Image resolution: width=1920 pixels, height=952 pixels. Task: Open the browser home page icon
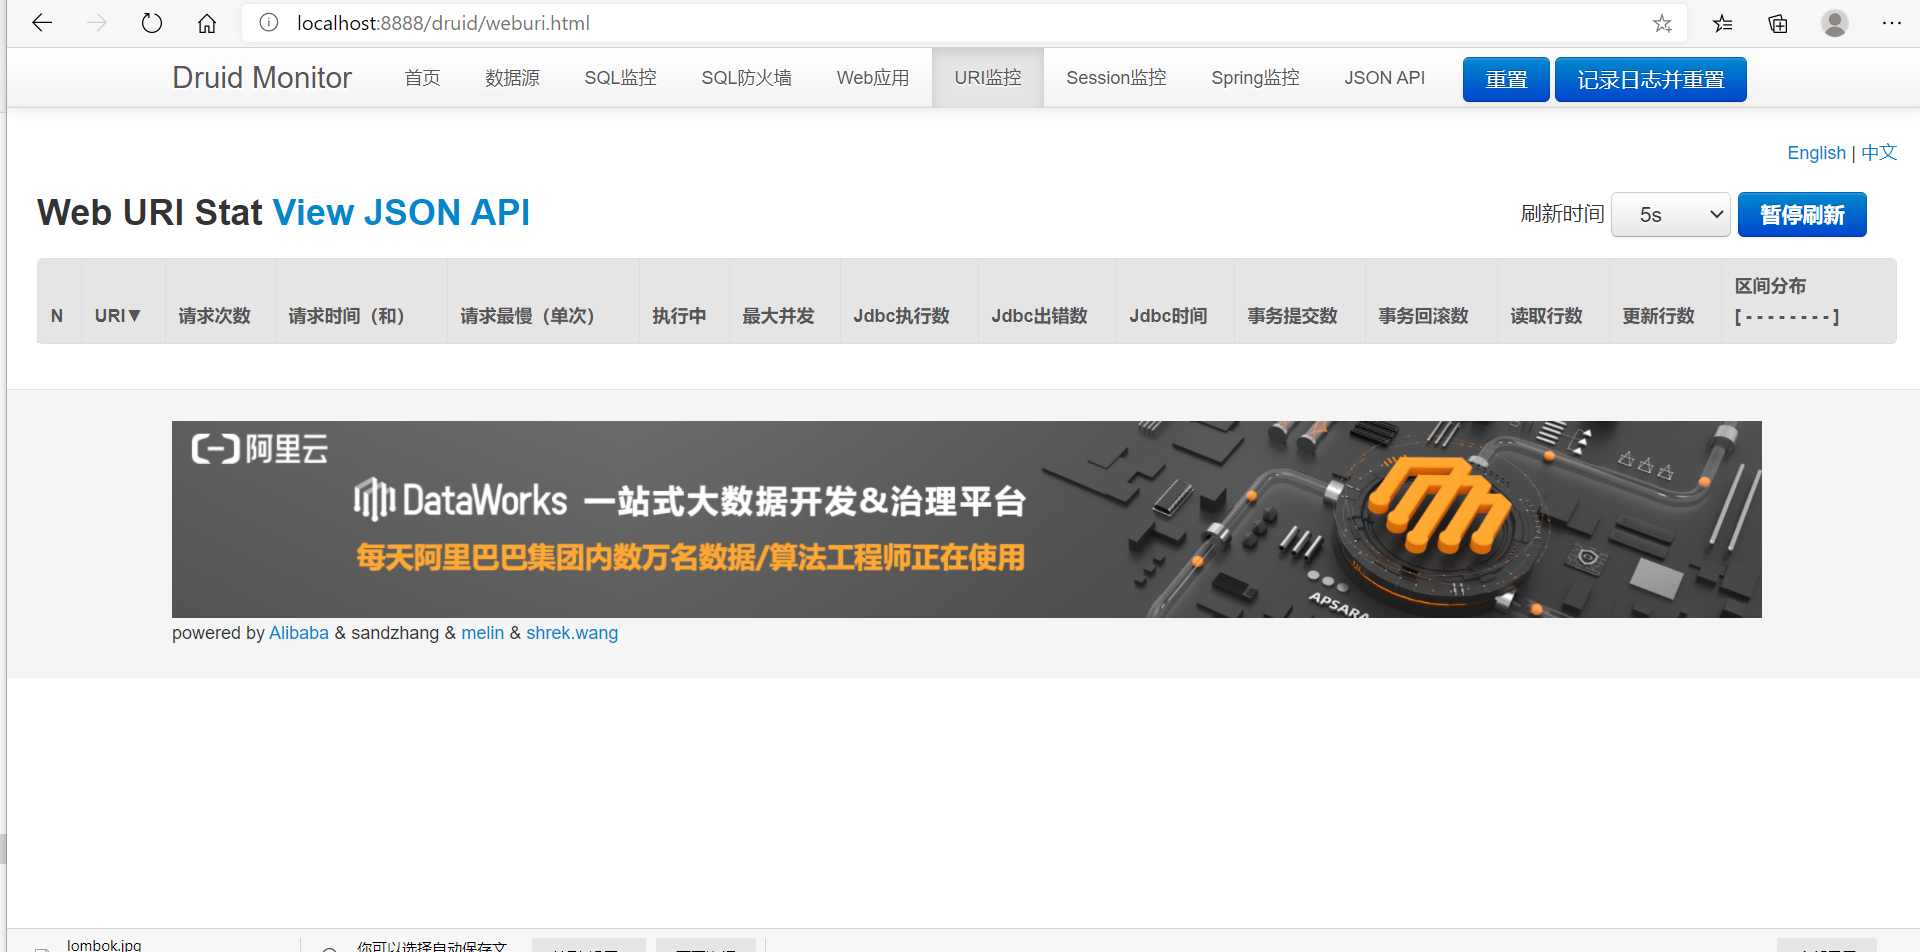pos(207,23)
